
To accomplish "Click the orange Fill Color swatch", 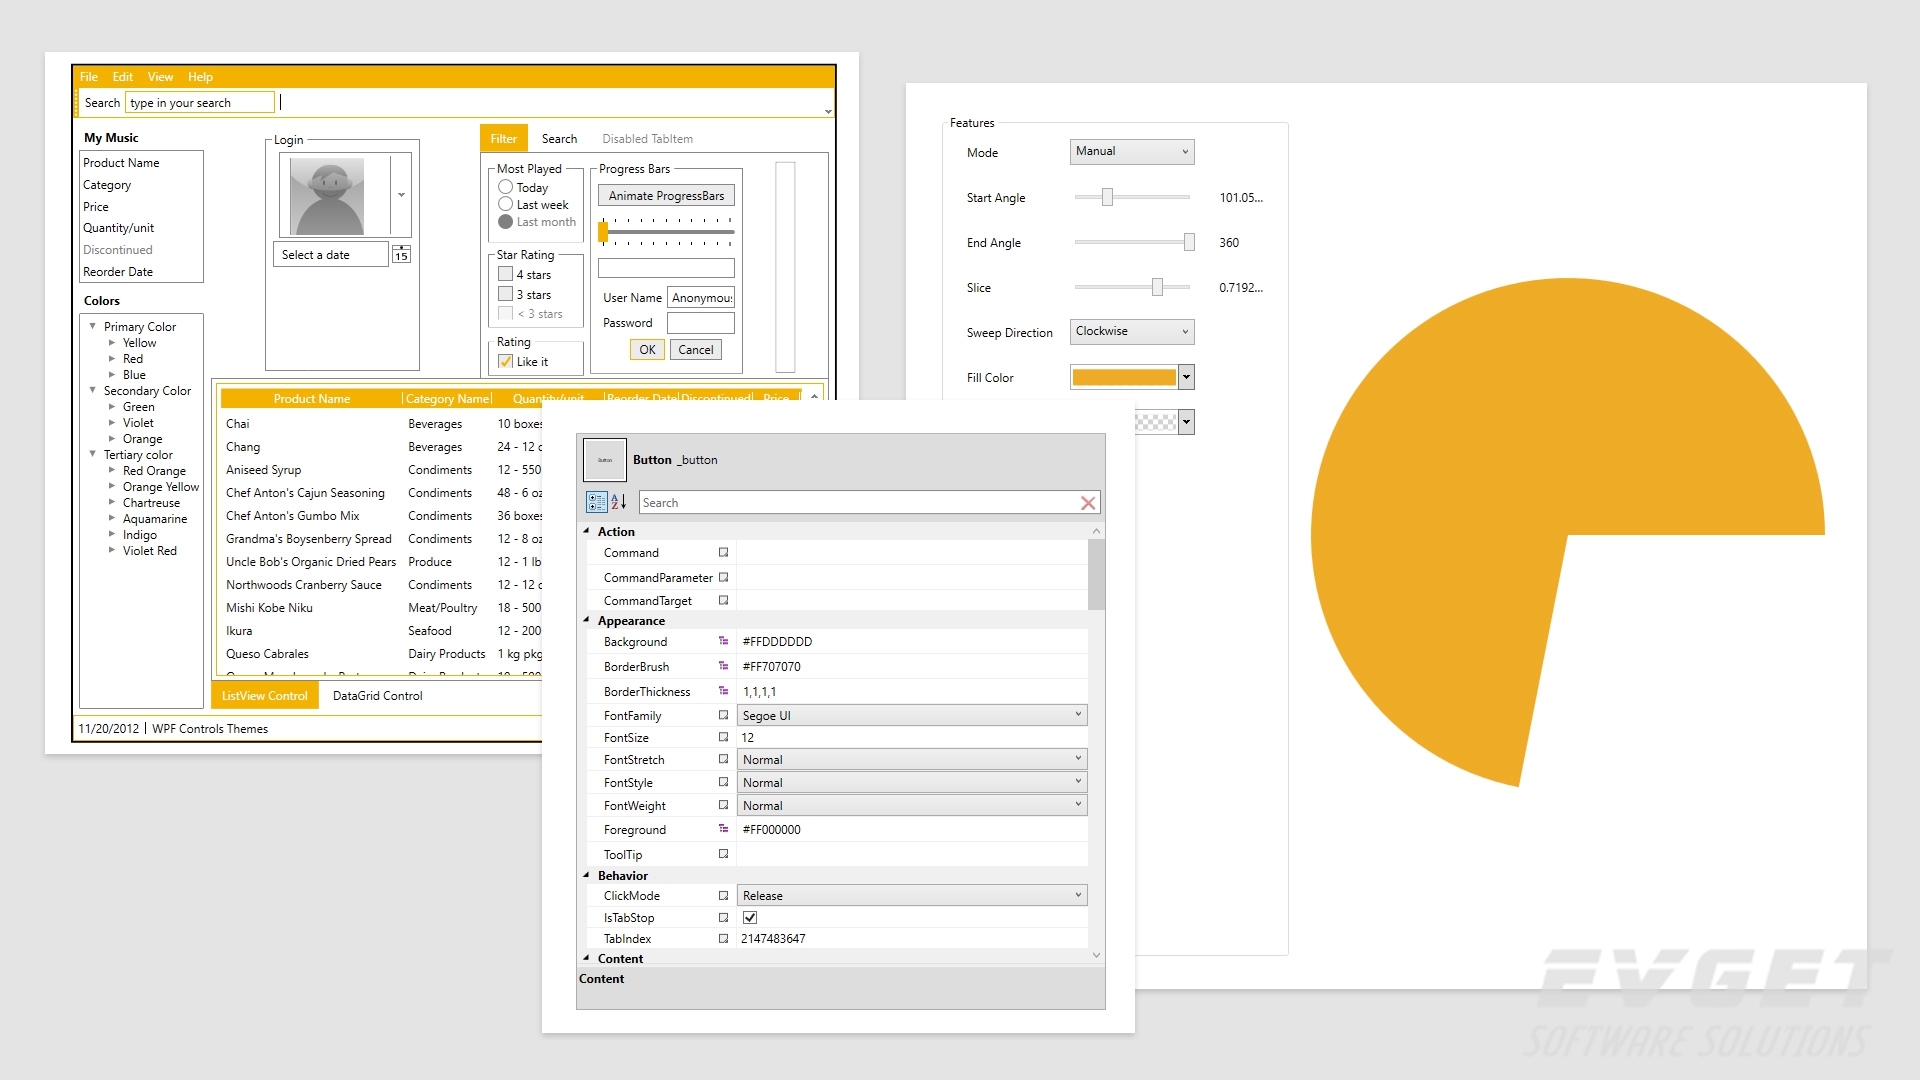I will pos(1124,377).
